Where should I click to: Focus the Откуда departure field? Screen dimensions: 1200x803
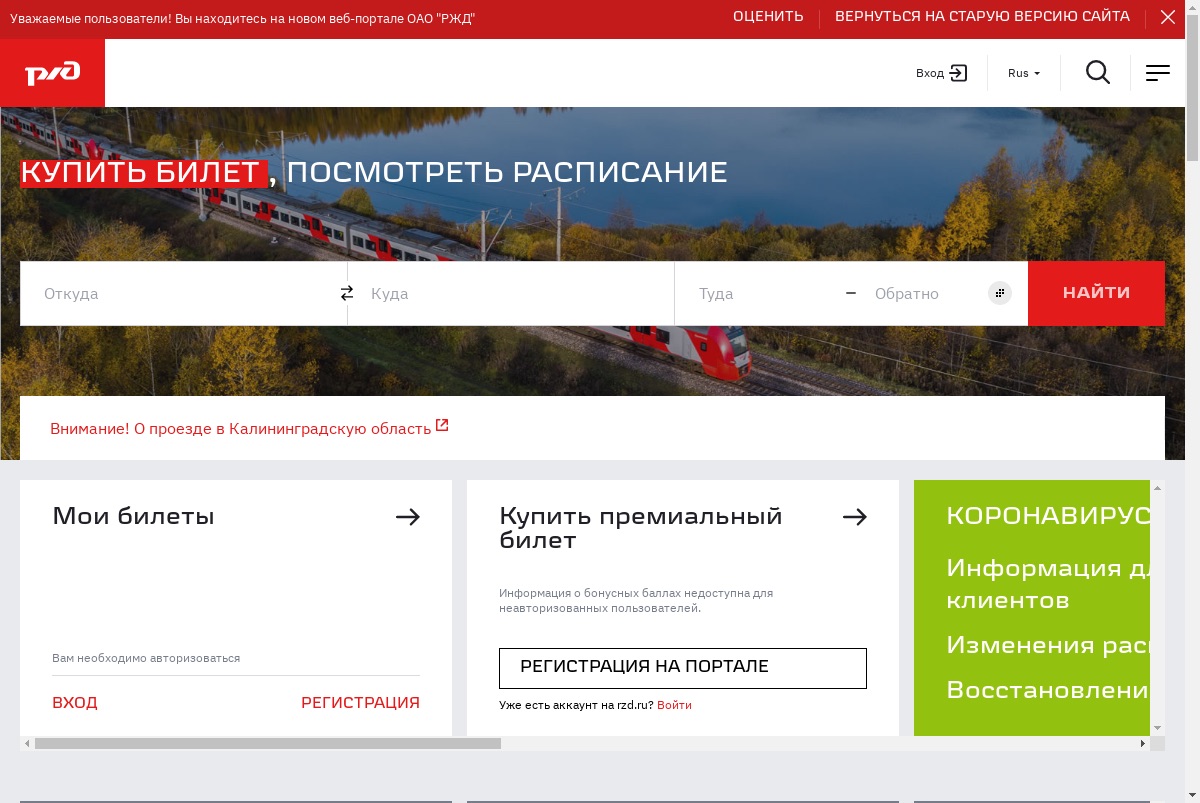tap(183, 293)
